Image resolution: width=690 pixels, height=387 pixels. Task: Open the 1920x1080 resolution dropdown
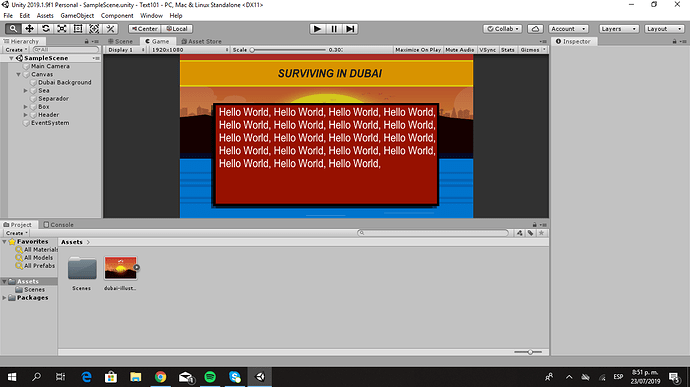(x=189, y=50)
